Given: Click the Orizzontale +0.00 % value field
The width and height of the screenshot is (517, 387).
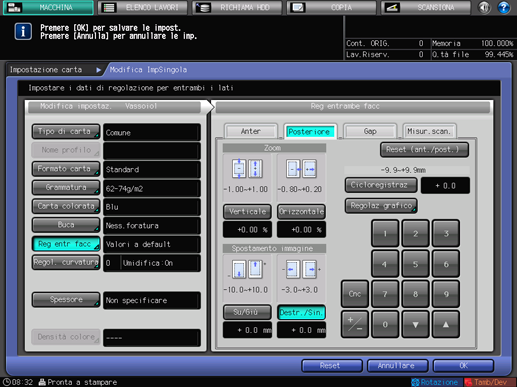Looking at the screenshot, I should coord(301,230).
